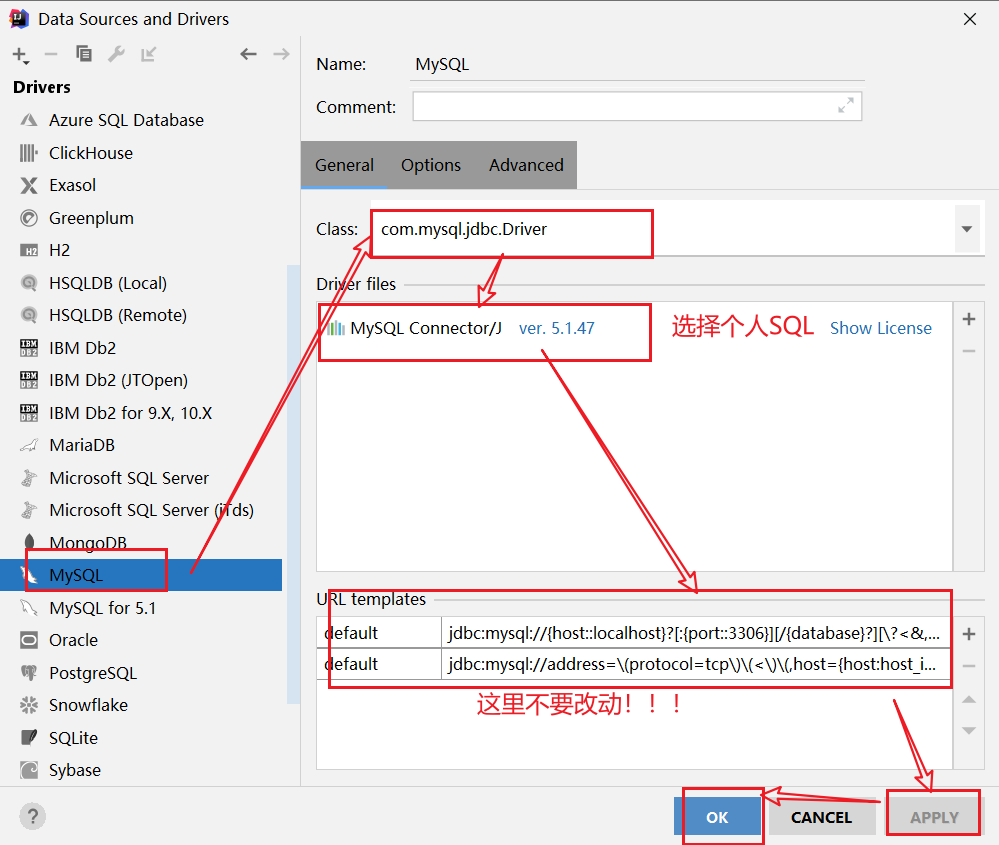Close the Data Sources and Drivers dialog
Viewport: 999px width, 845px height.
(x=970, y=19)
